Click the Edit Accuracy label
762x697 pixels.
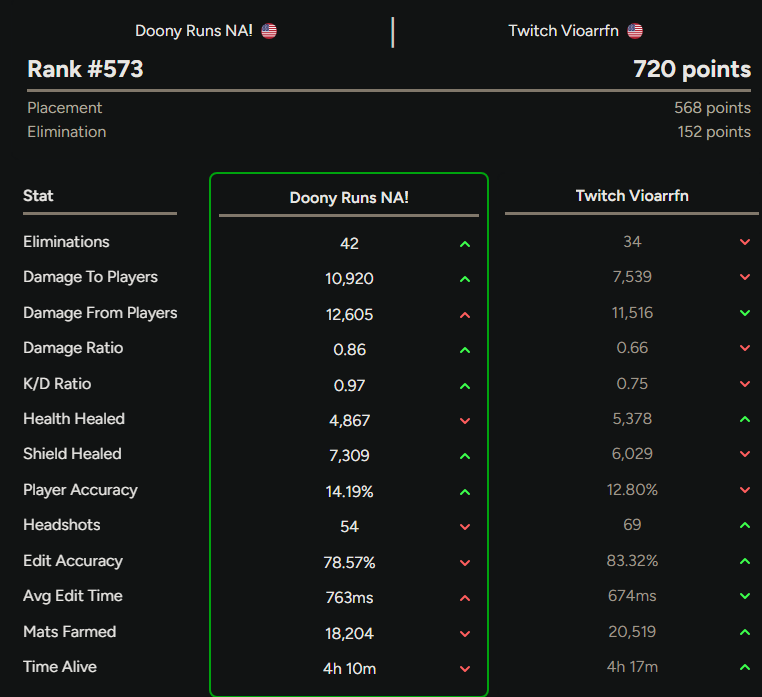coord(73,561)
